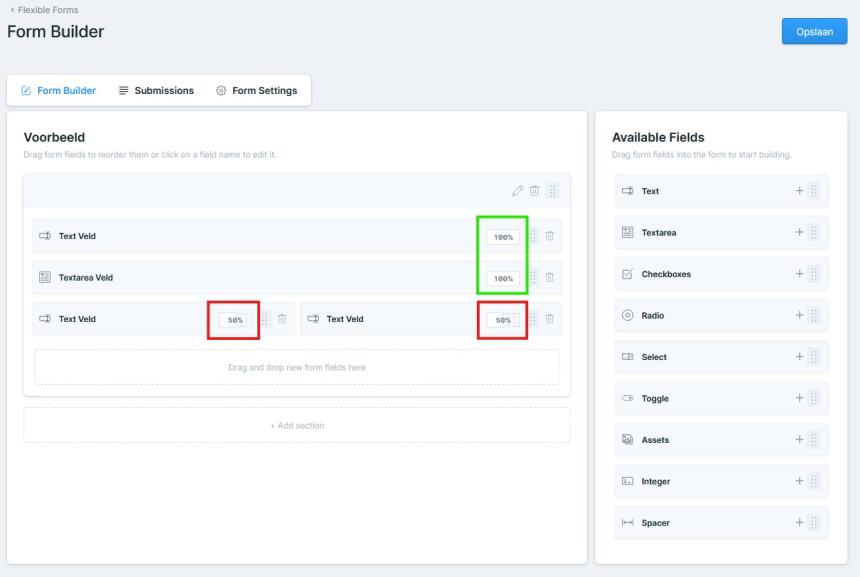860x577 pixels.
Task: Go back via the Flexible Forms link
Action: tap(44, 10)
